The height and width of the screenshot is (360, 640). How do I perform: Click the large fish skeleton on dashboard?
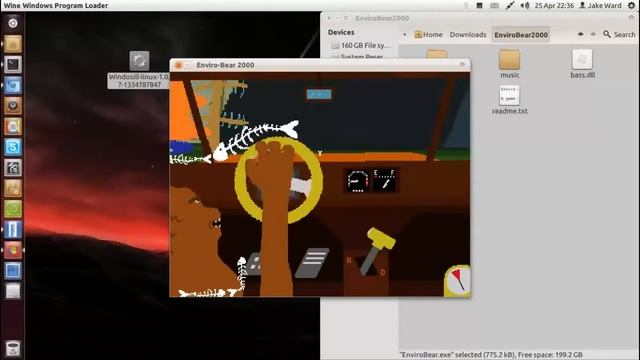tap(255, 140)
